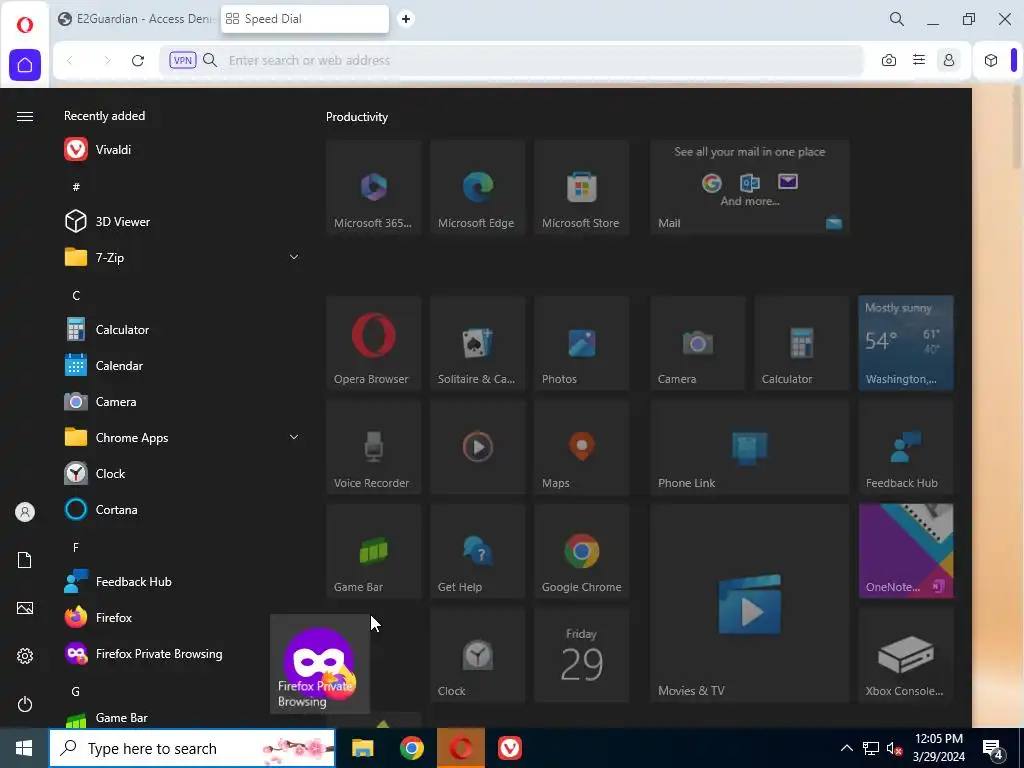Select the Speed Dial tab
Image resolution: width=1024 pixels, height=768 pixels.
304,19
